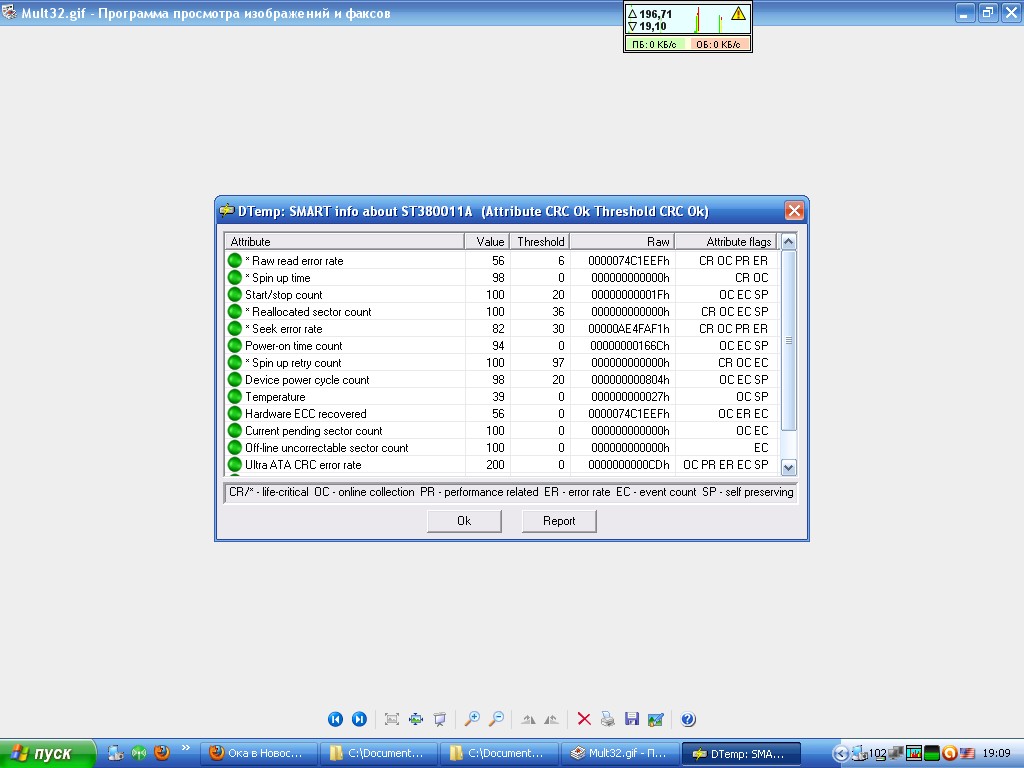Select Device power cycle count row
1024x768 pixels.
502,379
